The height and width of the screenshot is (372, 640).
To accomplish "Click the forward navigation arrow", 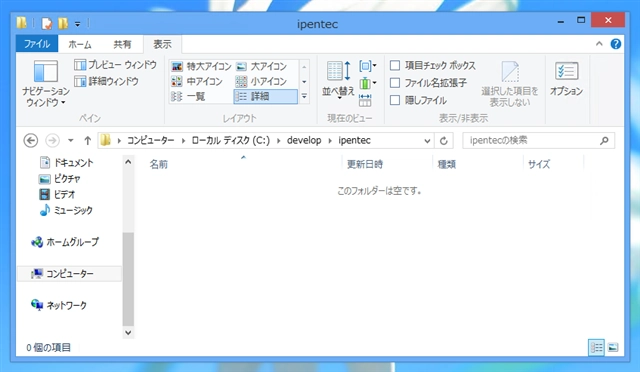I will (52, 140).
